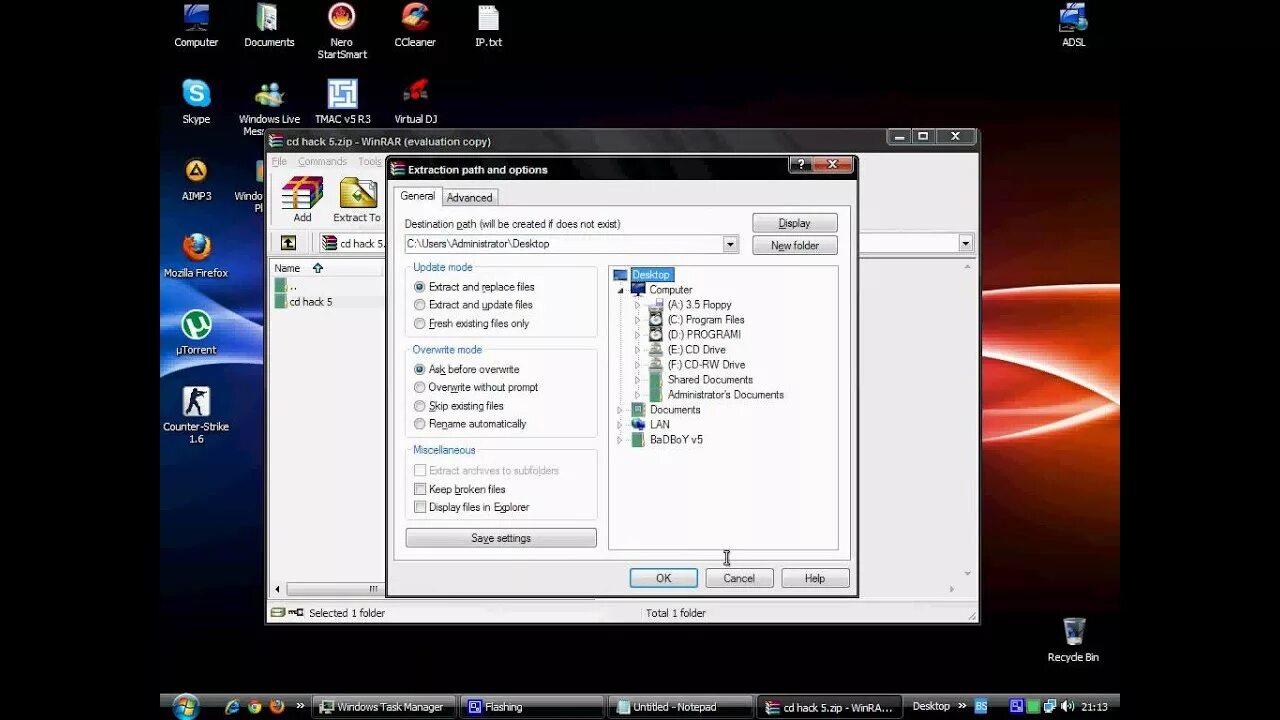
Task: Open the ADSL desktop shortcut
Action: click(x=1073, y=26)
